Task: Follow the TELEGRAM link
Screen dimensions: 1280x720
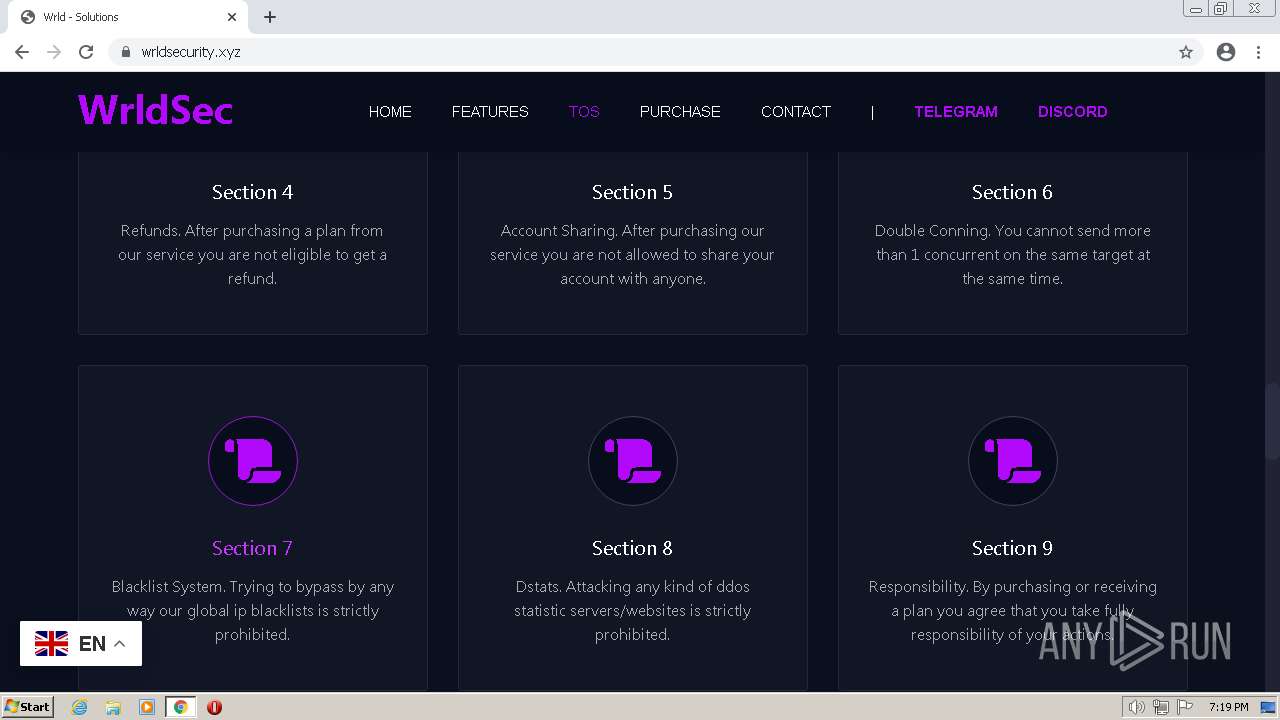Action: (x=956, y=111)
